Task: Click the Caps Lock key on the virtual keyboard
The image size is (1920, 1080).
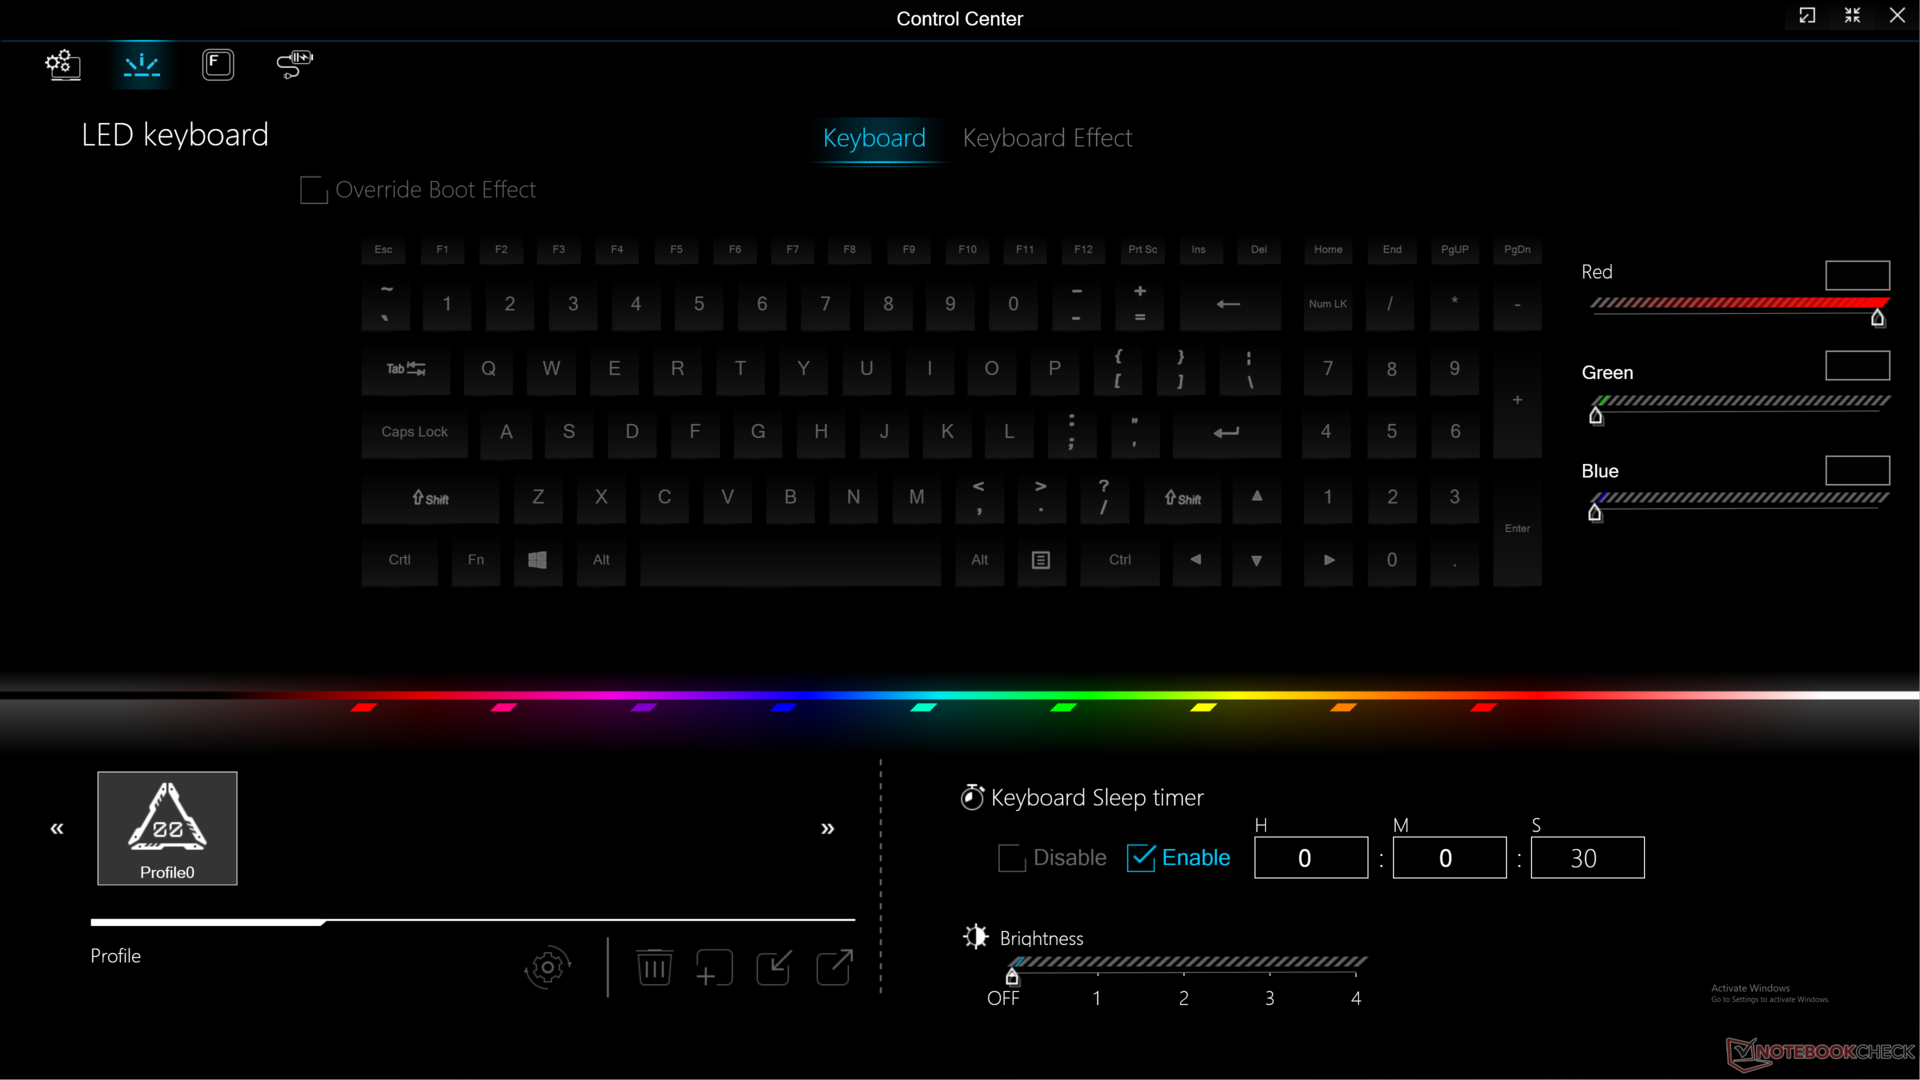Action: tap(414, 432)
